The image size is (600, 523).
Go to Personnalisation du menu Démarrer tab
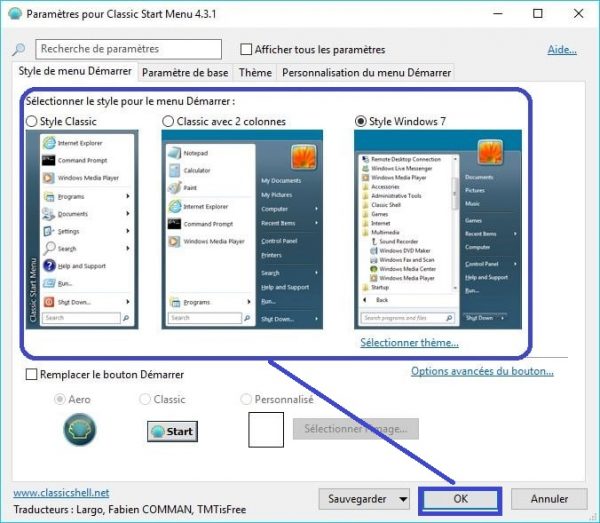click(x=366, y=72)
